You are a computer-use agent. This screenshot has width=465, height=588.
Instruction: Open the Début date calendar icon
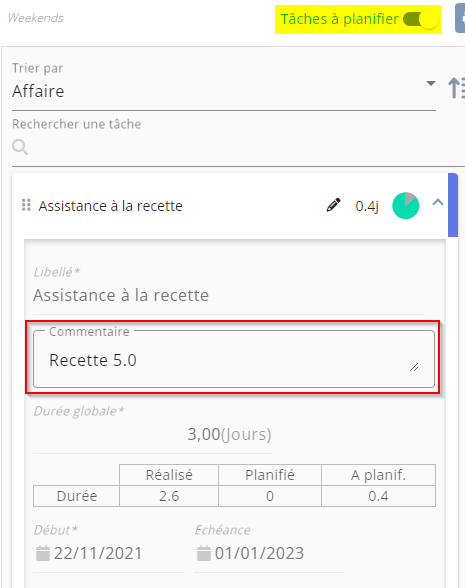click(x=43, y=553)
